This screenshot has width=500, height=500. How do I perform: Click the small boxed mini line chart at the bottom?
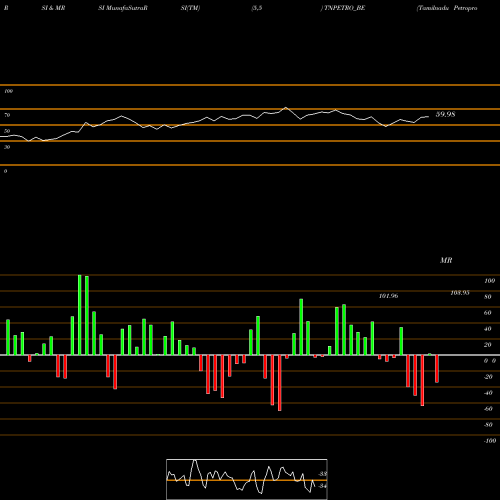click(x=247, y=479)
